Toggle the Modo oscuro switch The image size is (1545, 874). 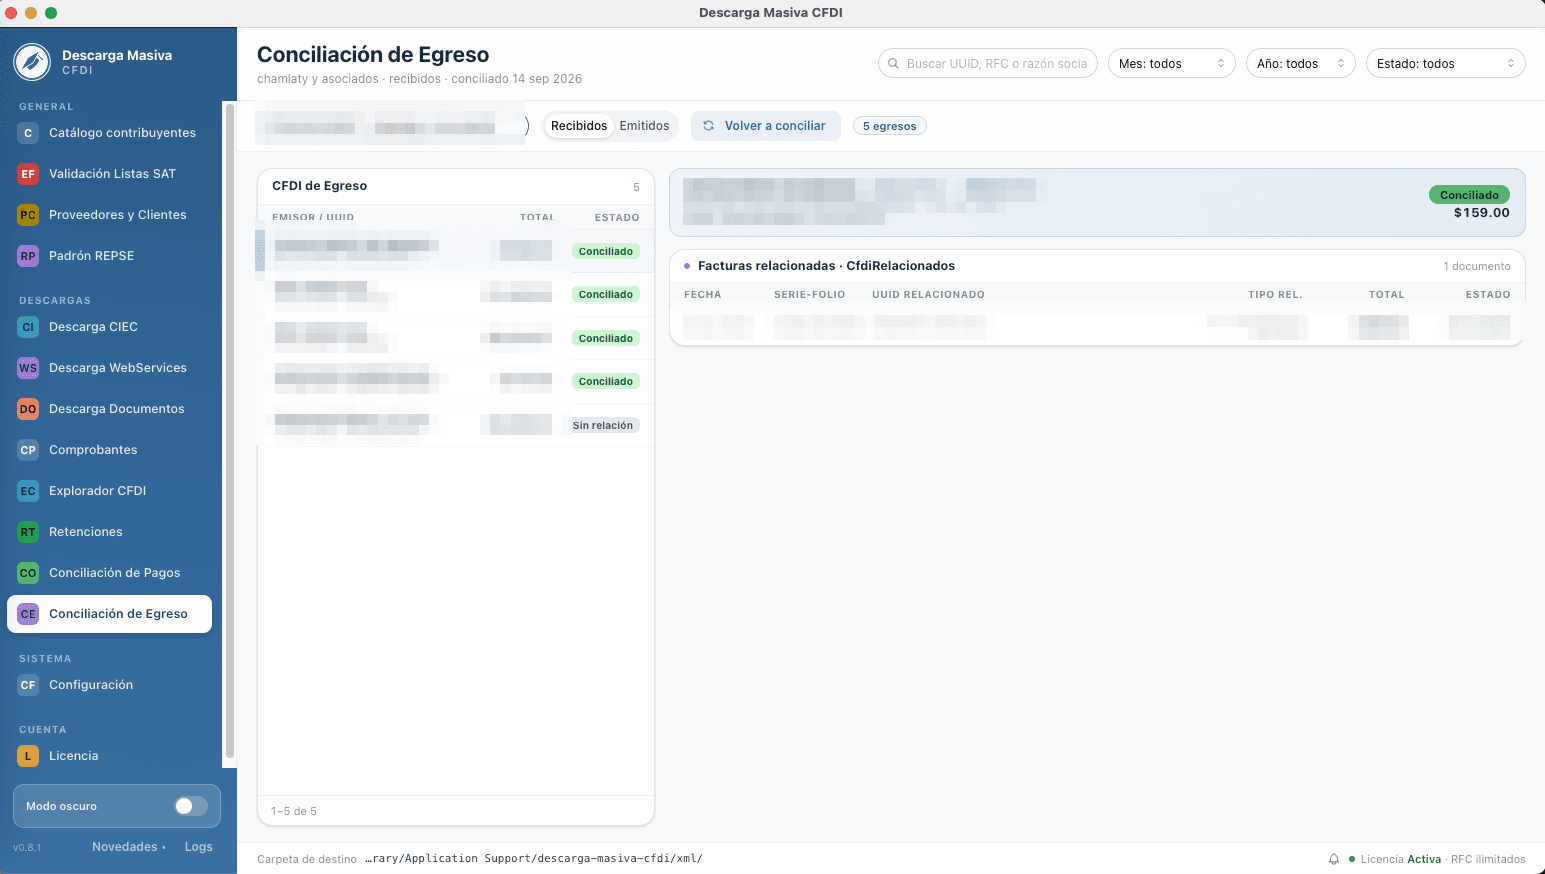[x=191, y=806]
